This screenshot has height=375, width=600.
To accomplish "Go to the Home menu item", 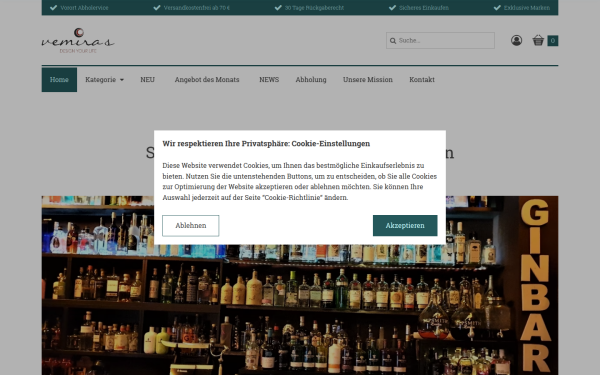I will pos(59,80).
